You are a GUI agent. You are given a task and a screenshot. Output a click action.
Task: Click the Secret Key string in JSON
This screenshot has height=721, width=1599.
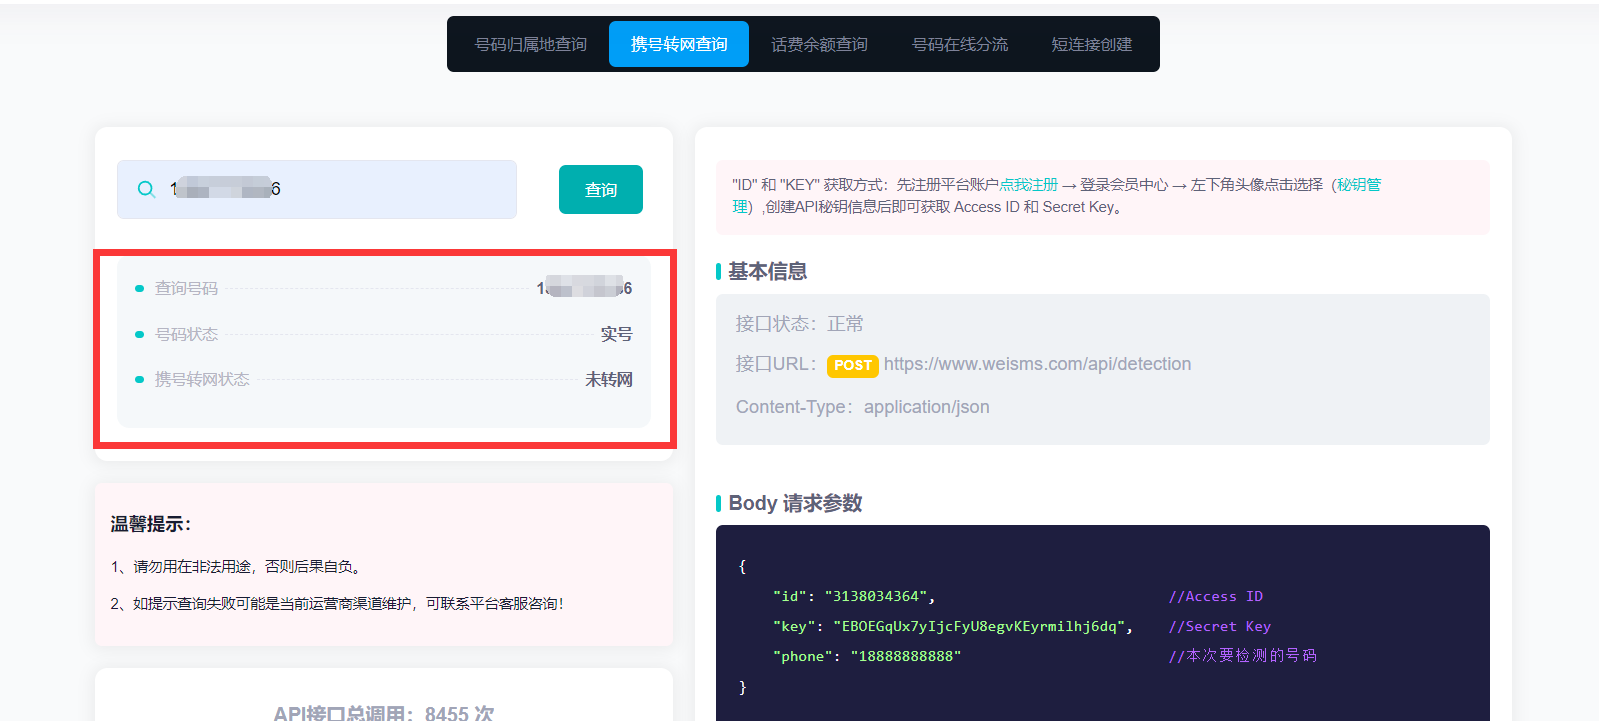(979, 627)
